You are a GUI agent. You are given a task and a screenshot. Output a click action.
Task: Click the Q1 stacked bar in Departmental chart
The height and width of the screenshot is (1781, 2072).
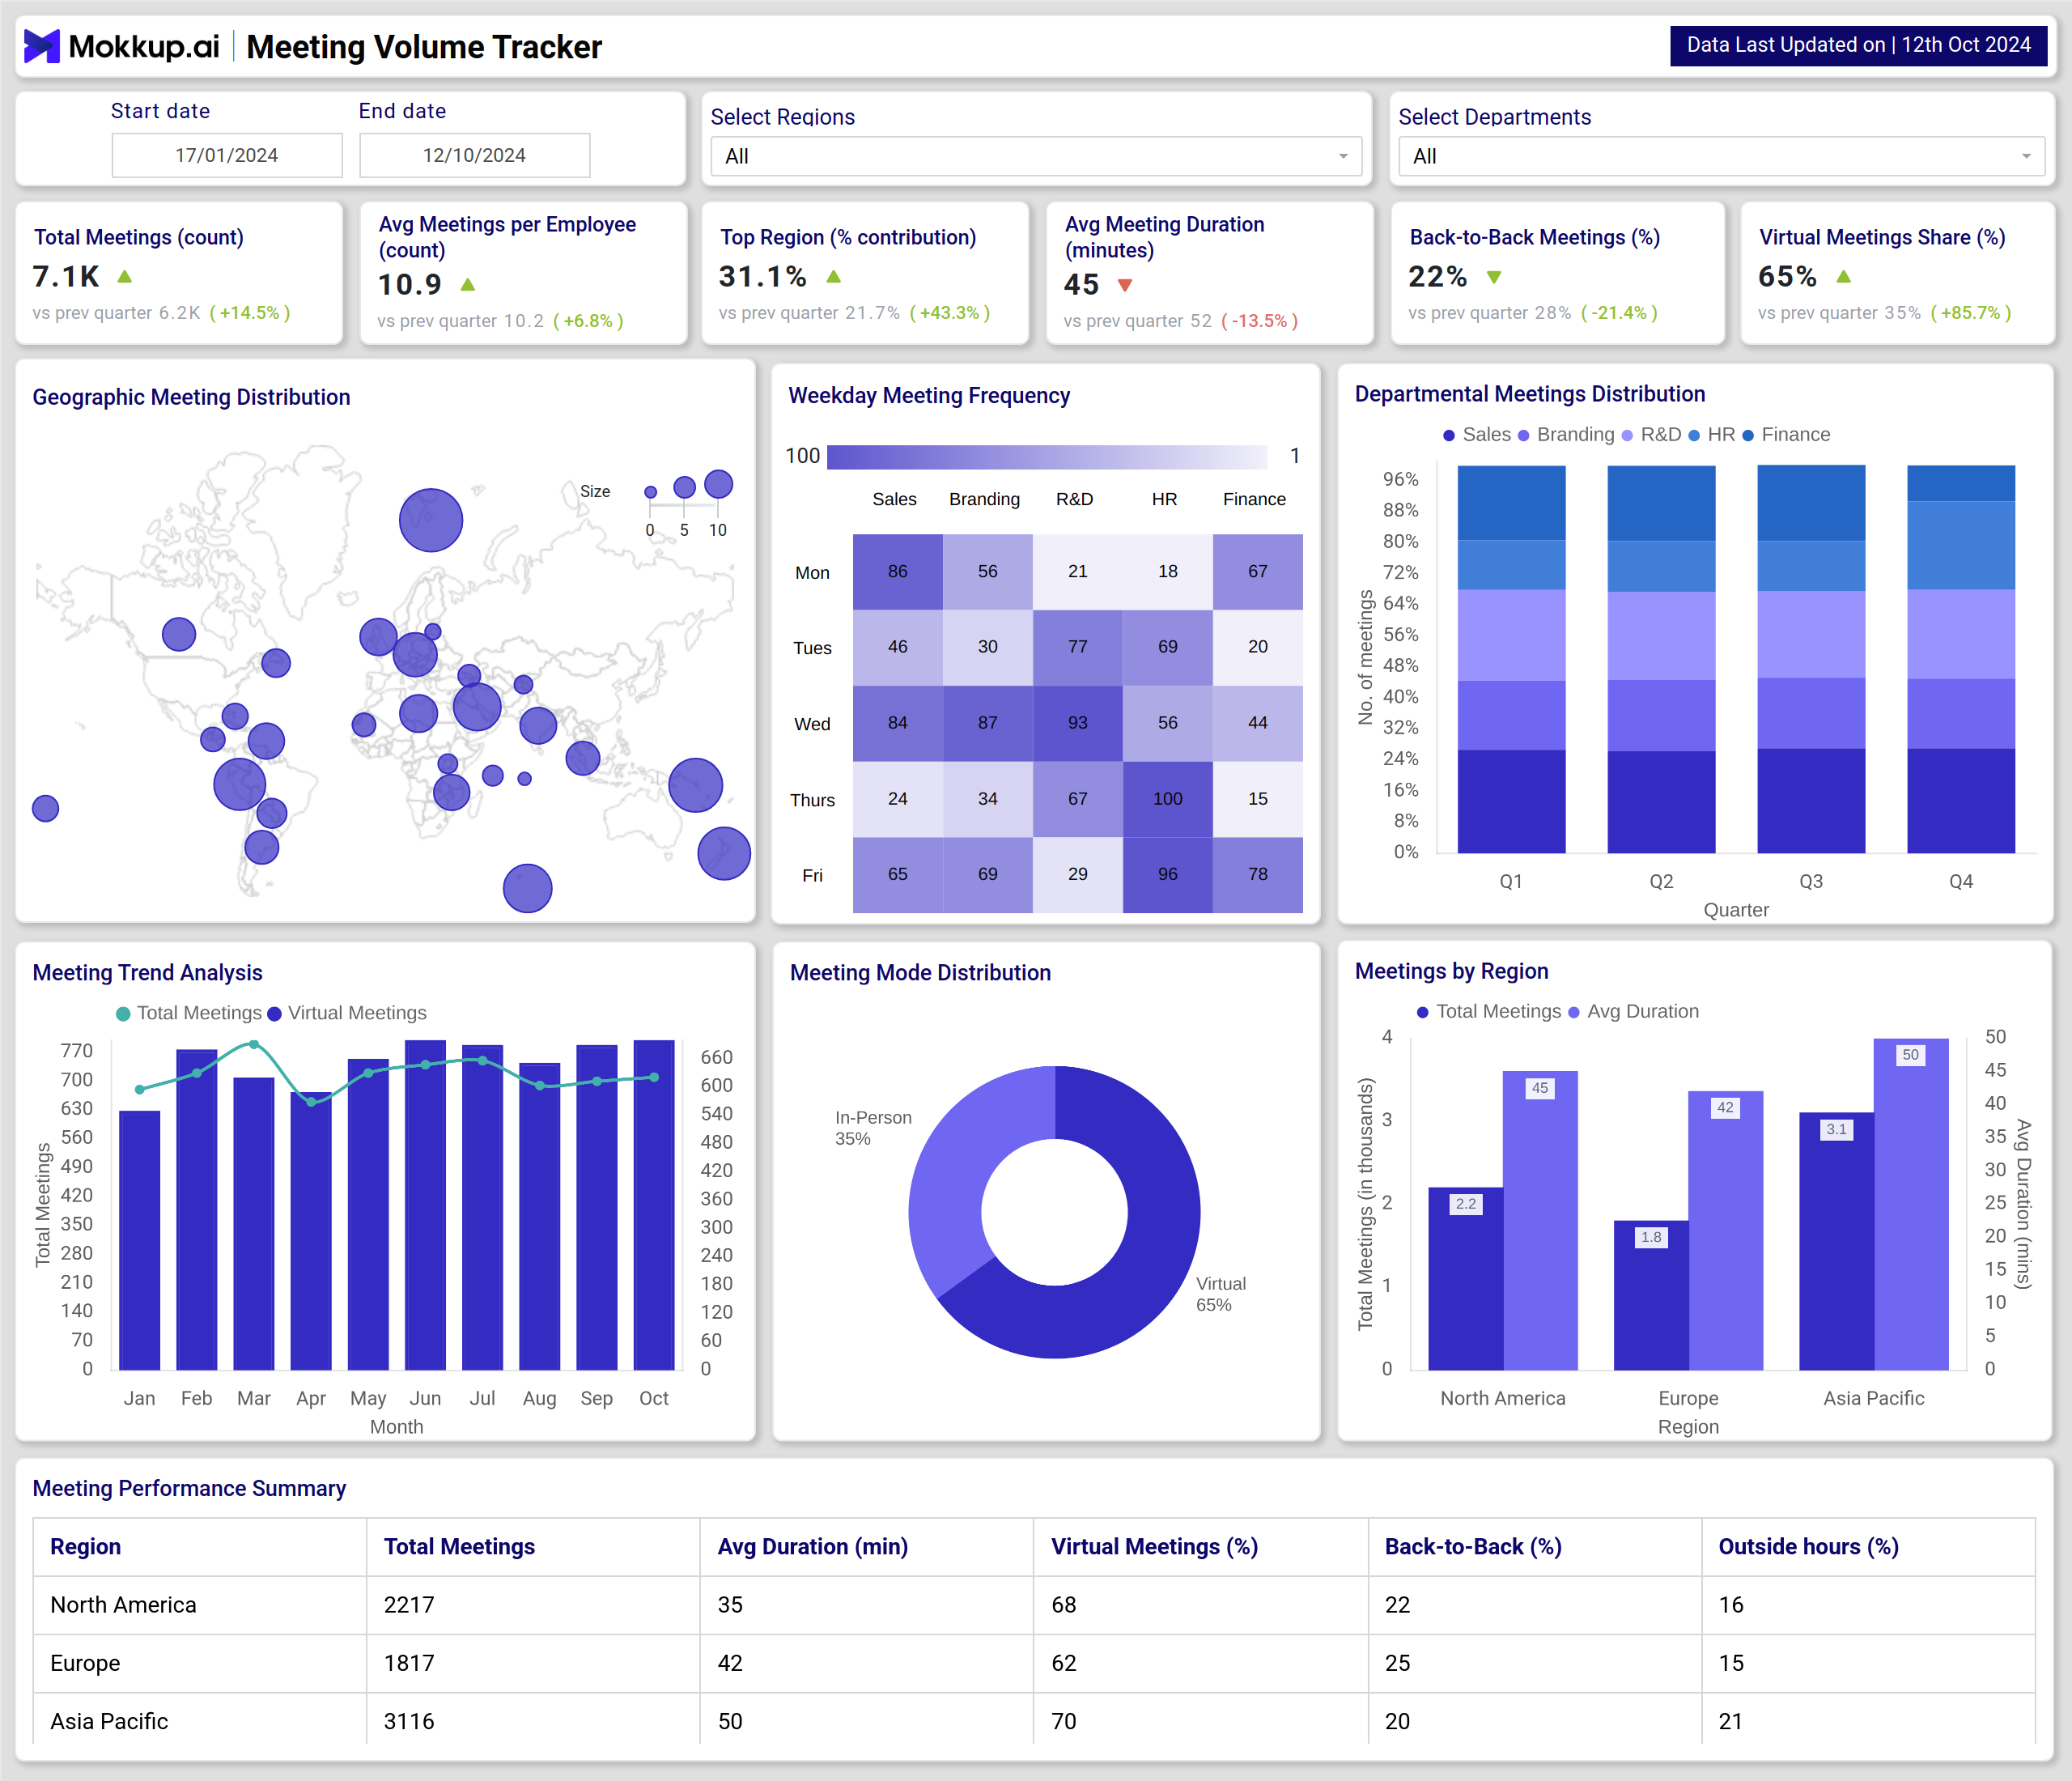(x=1511, y=659)
